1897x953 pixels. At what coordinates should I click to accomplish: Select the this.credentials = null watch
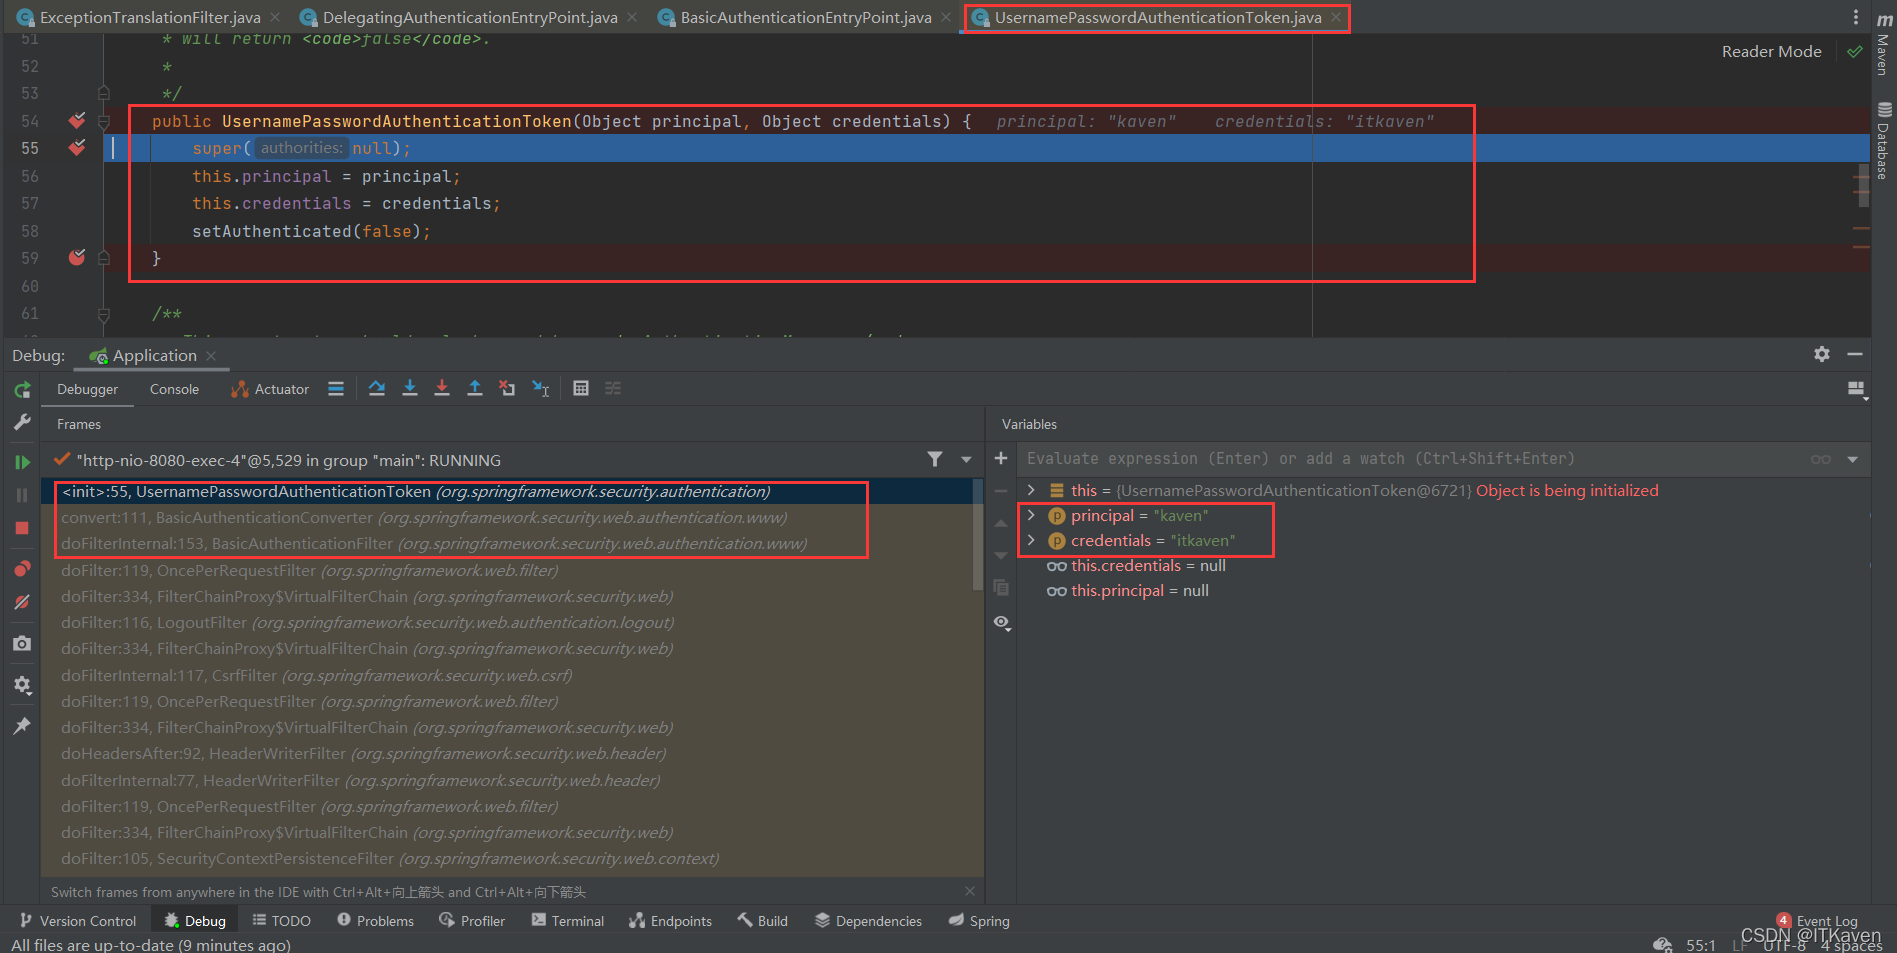(1136, 566)
